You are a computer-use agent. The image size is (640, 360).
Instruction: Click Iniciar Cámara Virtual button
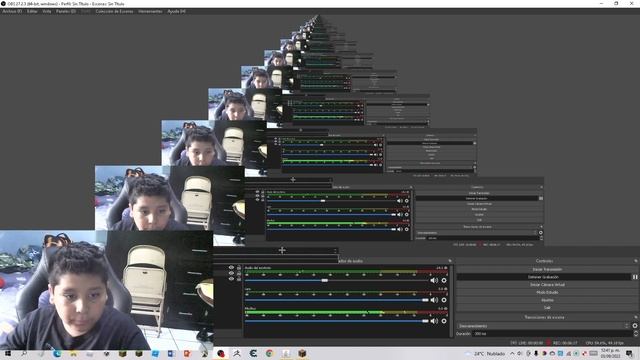click(547, 284)
